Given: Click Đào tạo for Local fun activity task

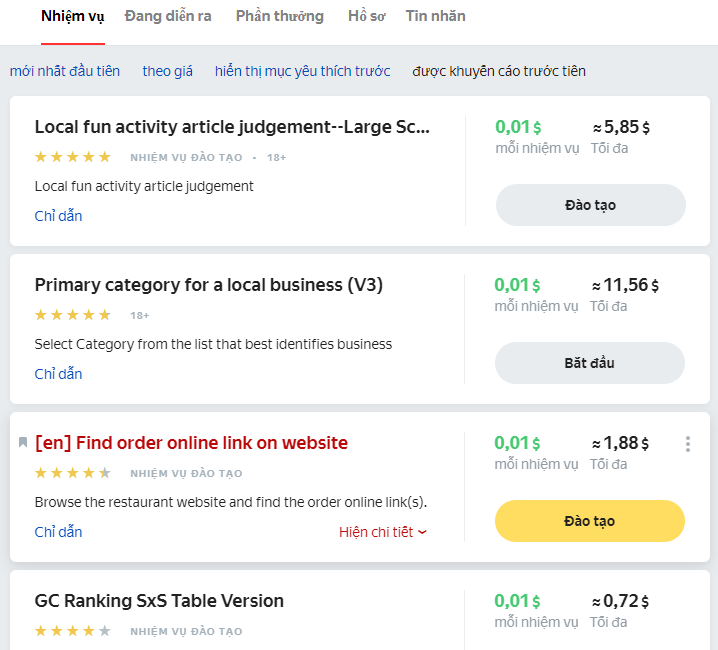Looking at the screenshot, I should click(x=590, y=205).
